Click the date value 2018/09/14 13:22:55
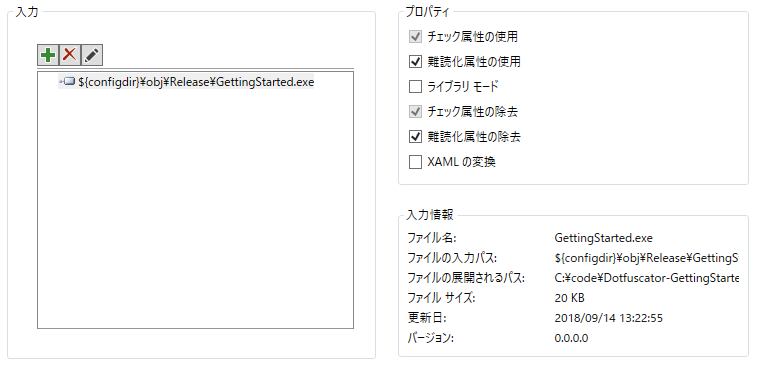 pos(608,319)
